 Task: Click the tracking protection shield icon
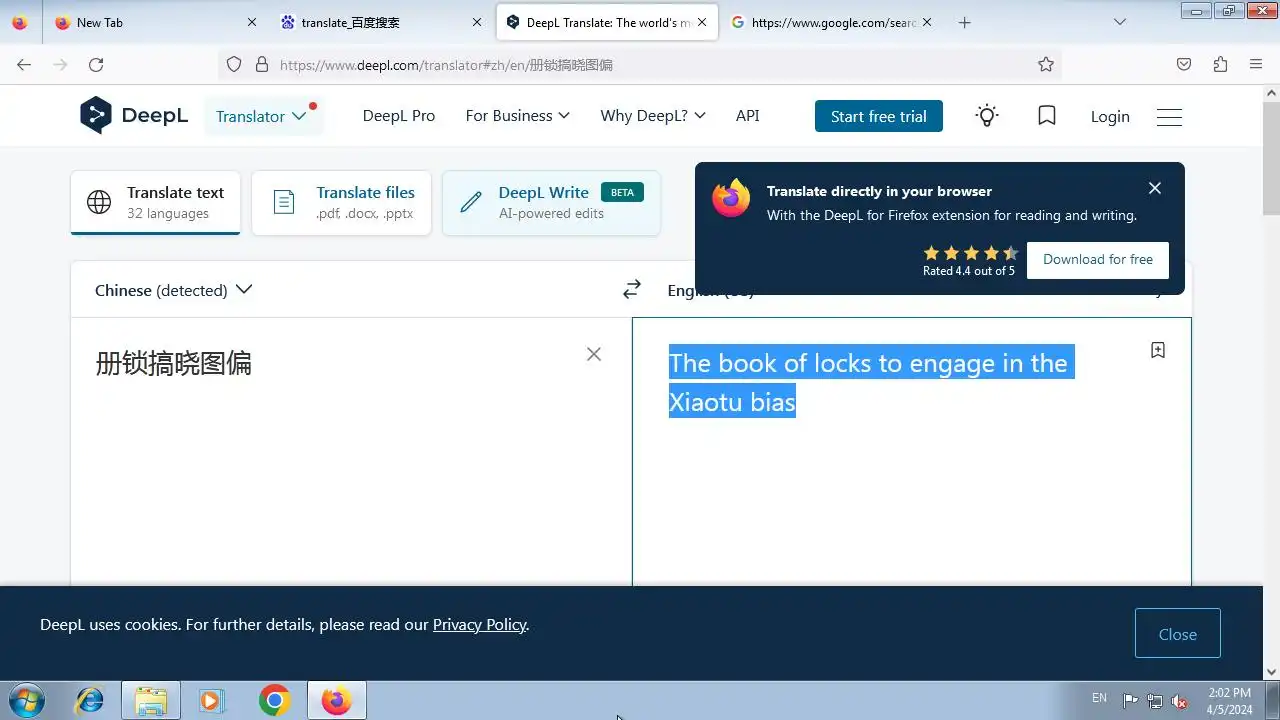pyautogui.click(x=234, y=64)
